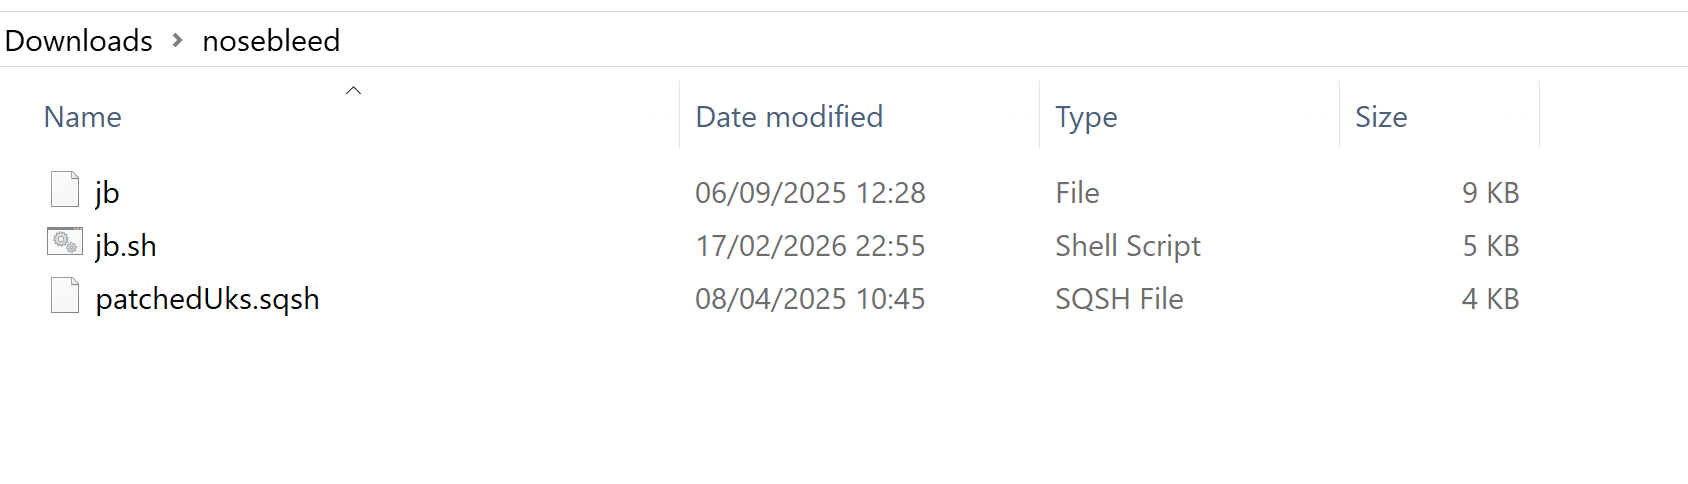Click the SQSH File type cell
This screenshot has height=484, width=1688.
(x=1119, y=299)
